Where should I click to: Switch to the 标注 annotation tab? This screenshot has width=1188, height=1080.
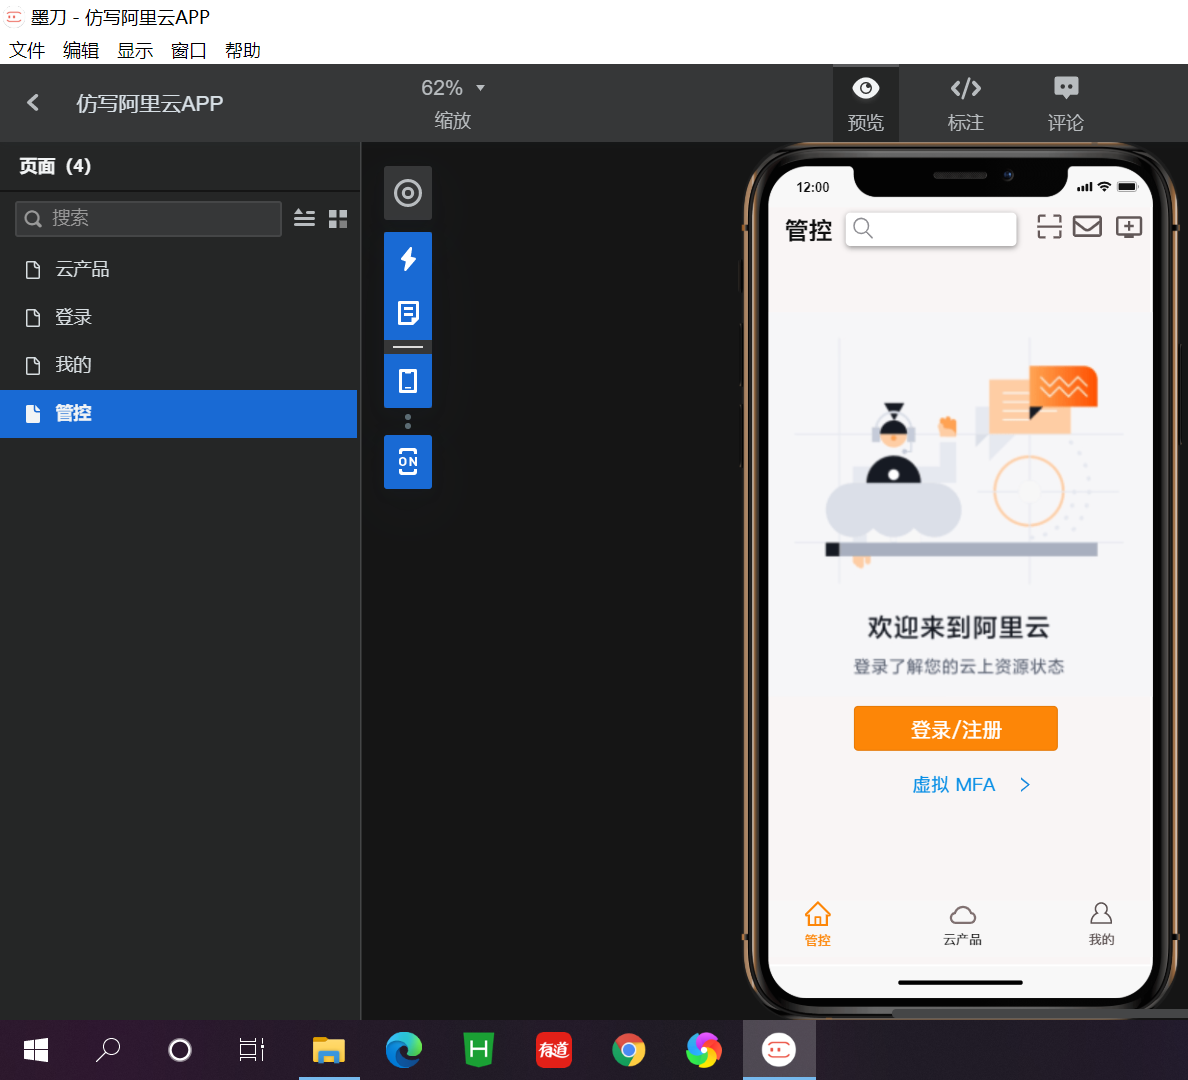tap(965, 104)
